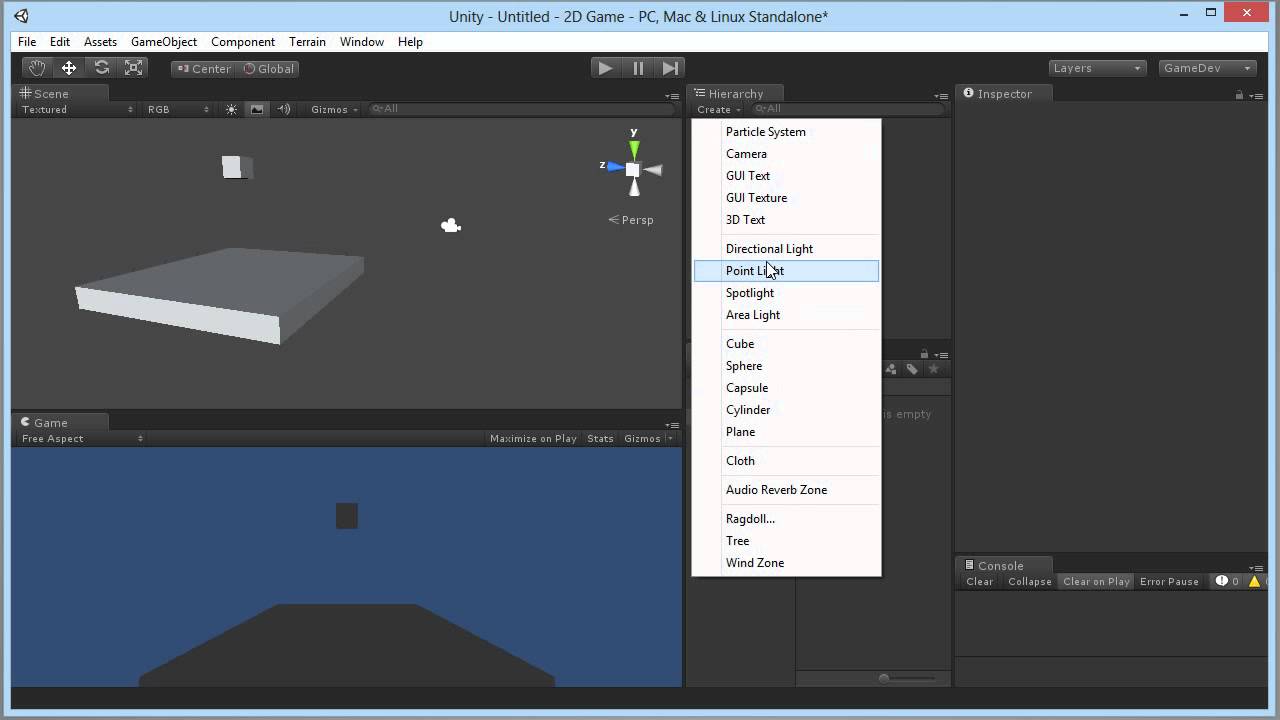Open the Scene view Gizmos dropdown

click(x=334, y=110)
